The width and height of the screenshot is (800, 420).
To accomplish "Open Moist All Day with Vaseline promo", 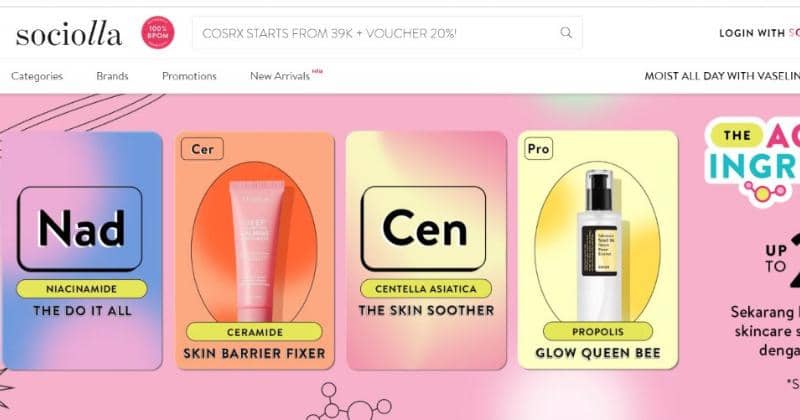I will (722, 76).
